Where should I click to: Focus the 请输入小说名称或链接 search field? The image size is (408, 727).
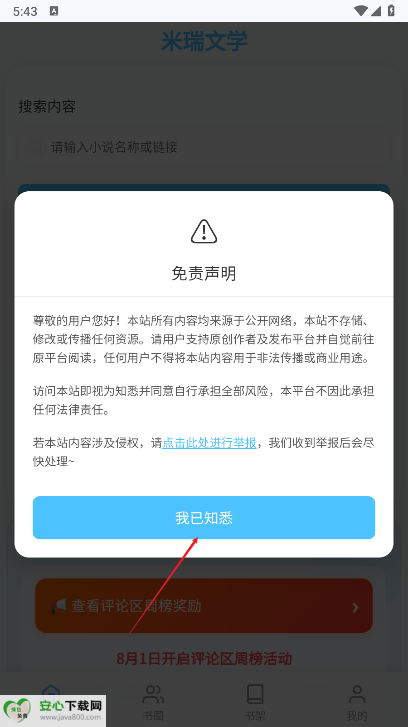pyautogui.click(x=204, y=147)
